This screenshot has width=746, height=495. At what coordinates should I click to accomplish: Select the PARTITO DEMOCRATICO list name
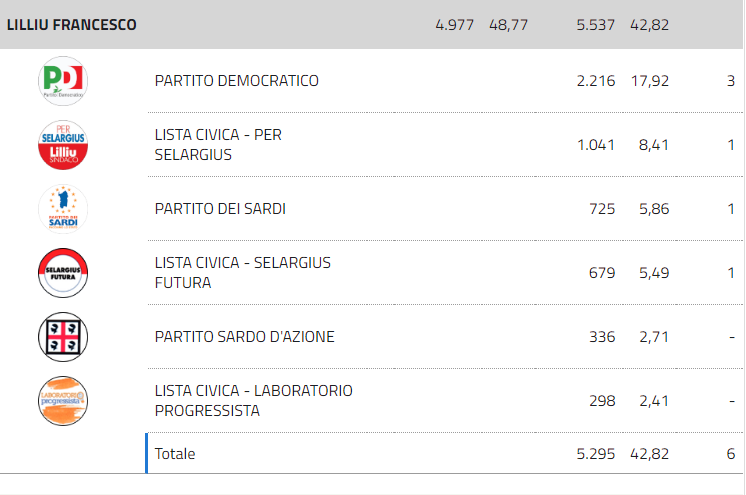pyautogui.click(x=236, y=81)
